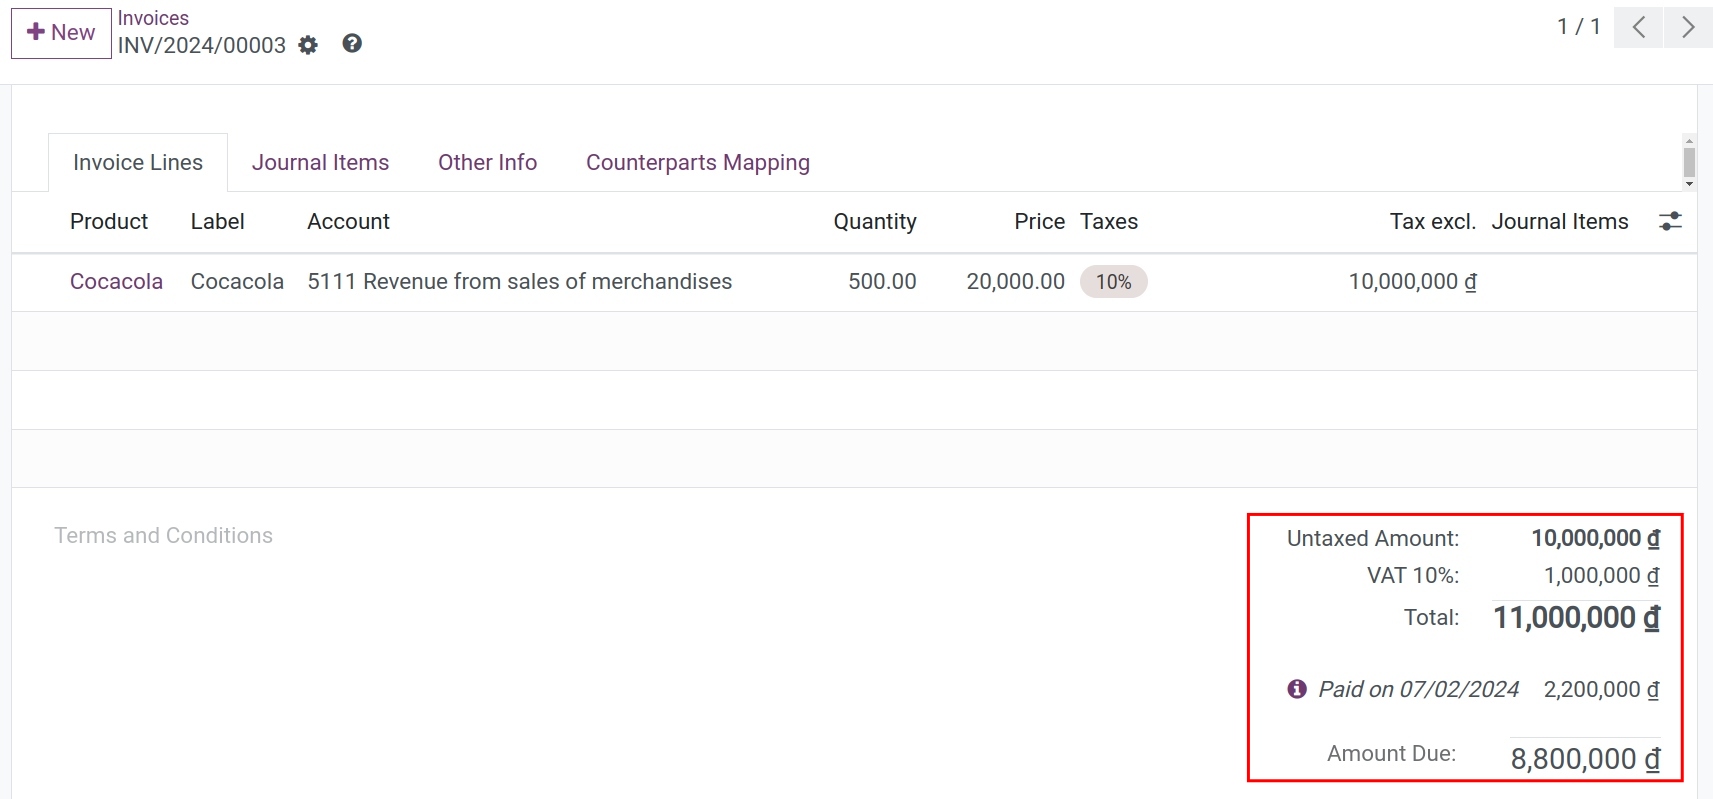Click the Journal Items column header
Image resolution: width=1713 pixels, height=799 pixels.
point(1560,222)
